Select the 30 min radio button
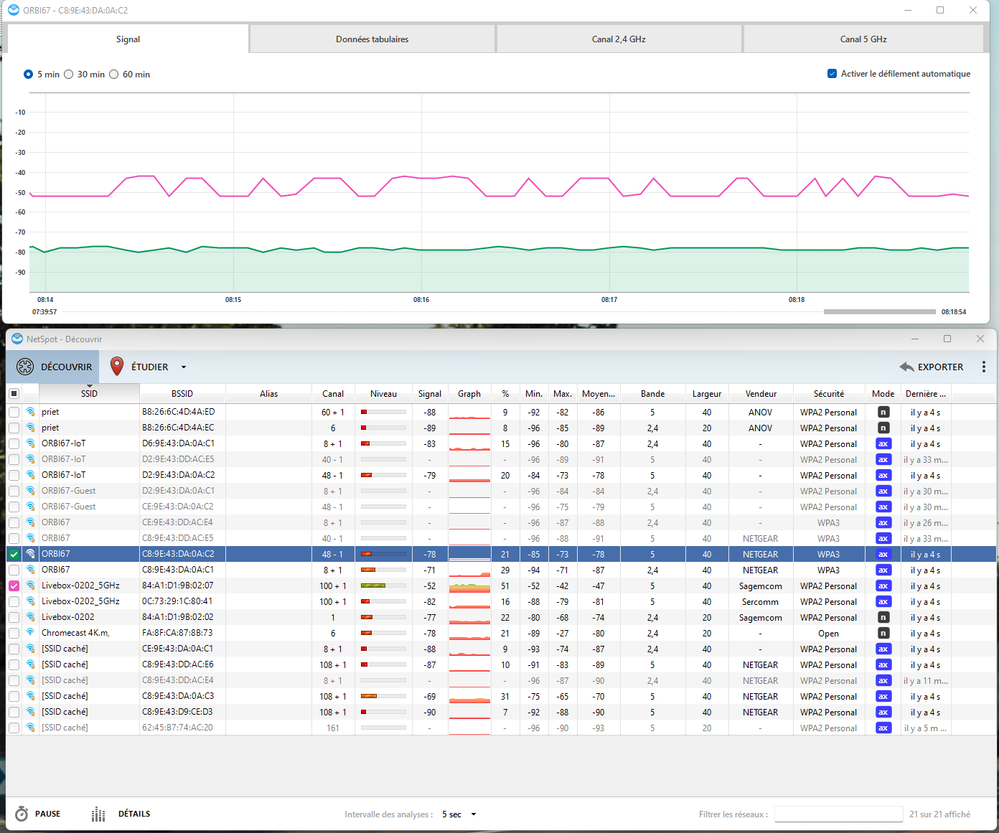Screen dimensions: 999x833 (69, 74)
